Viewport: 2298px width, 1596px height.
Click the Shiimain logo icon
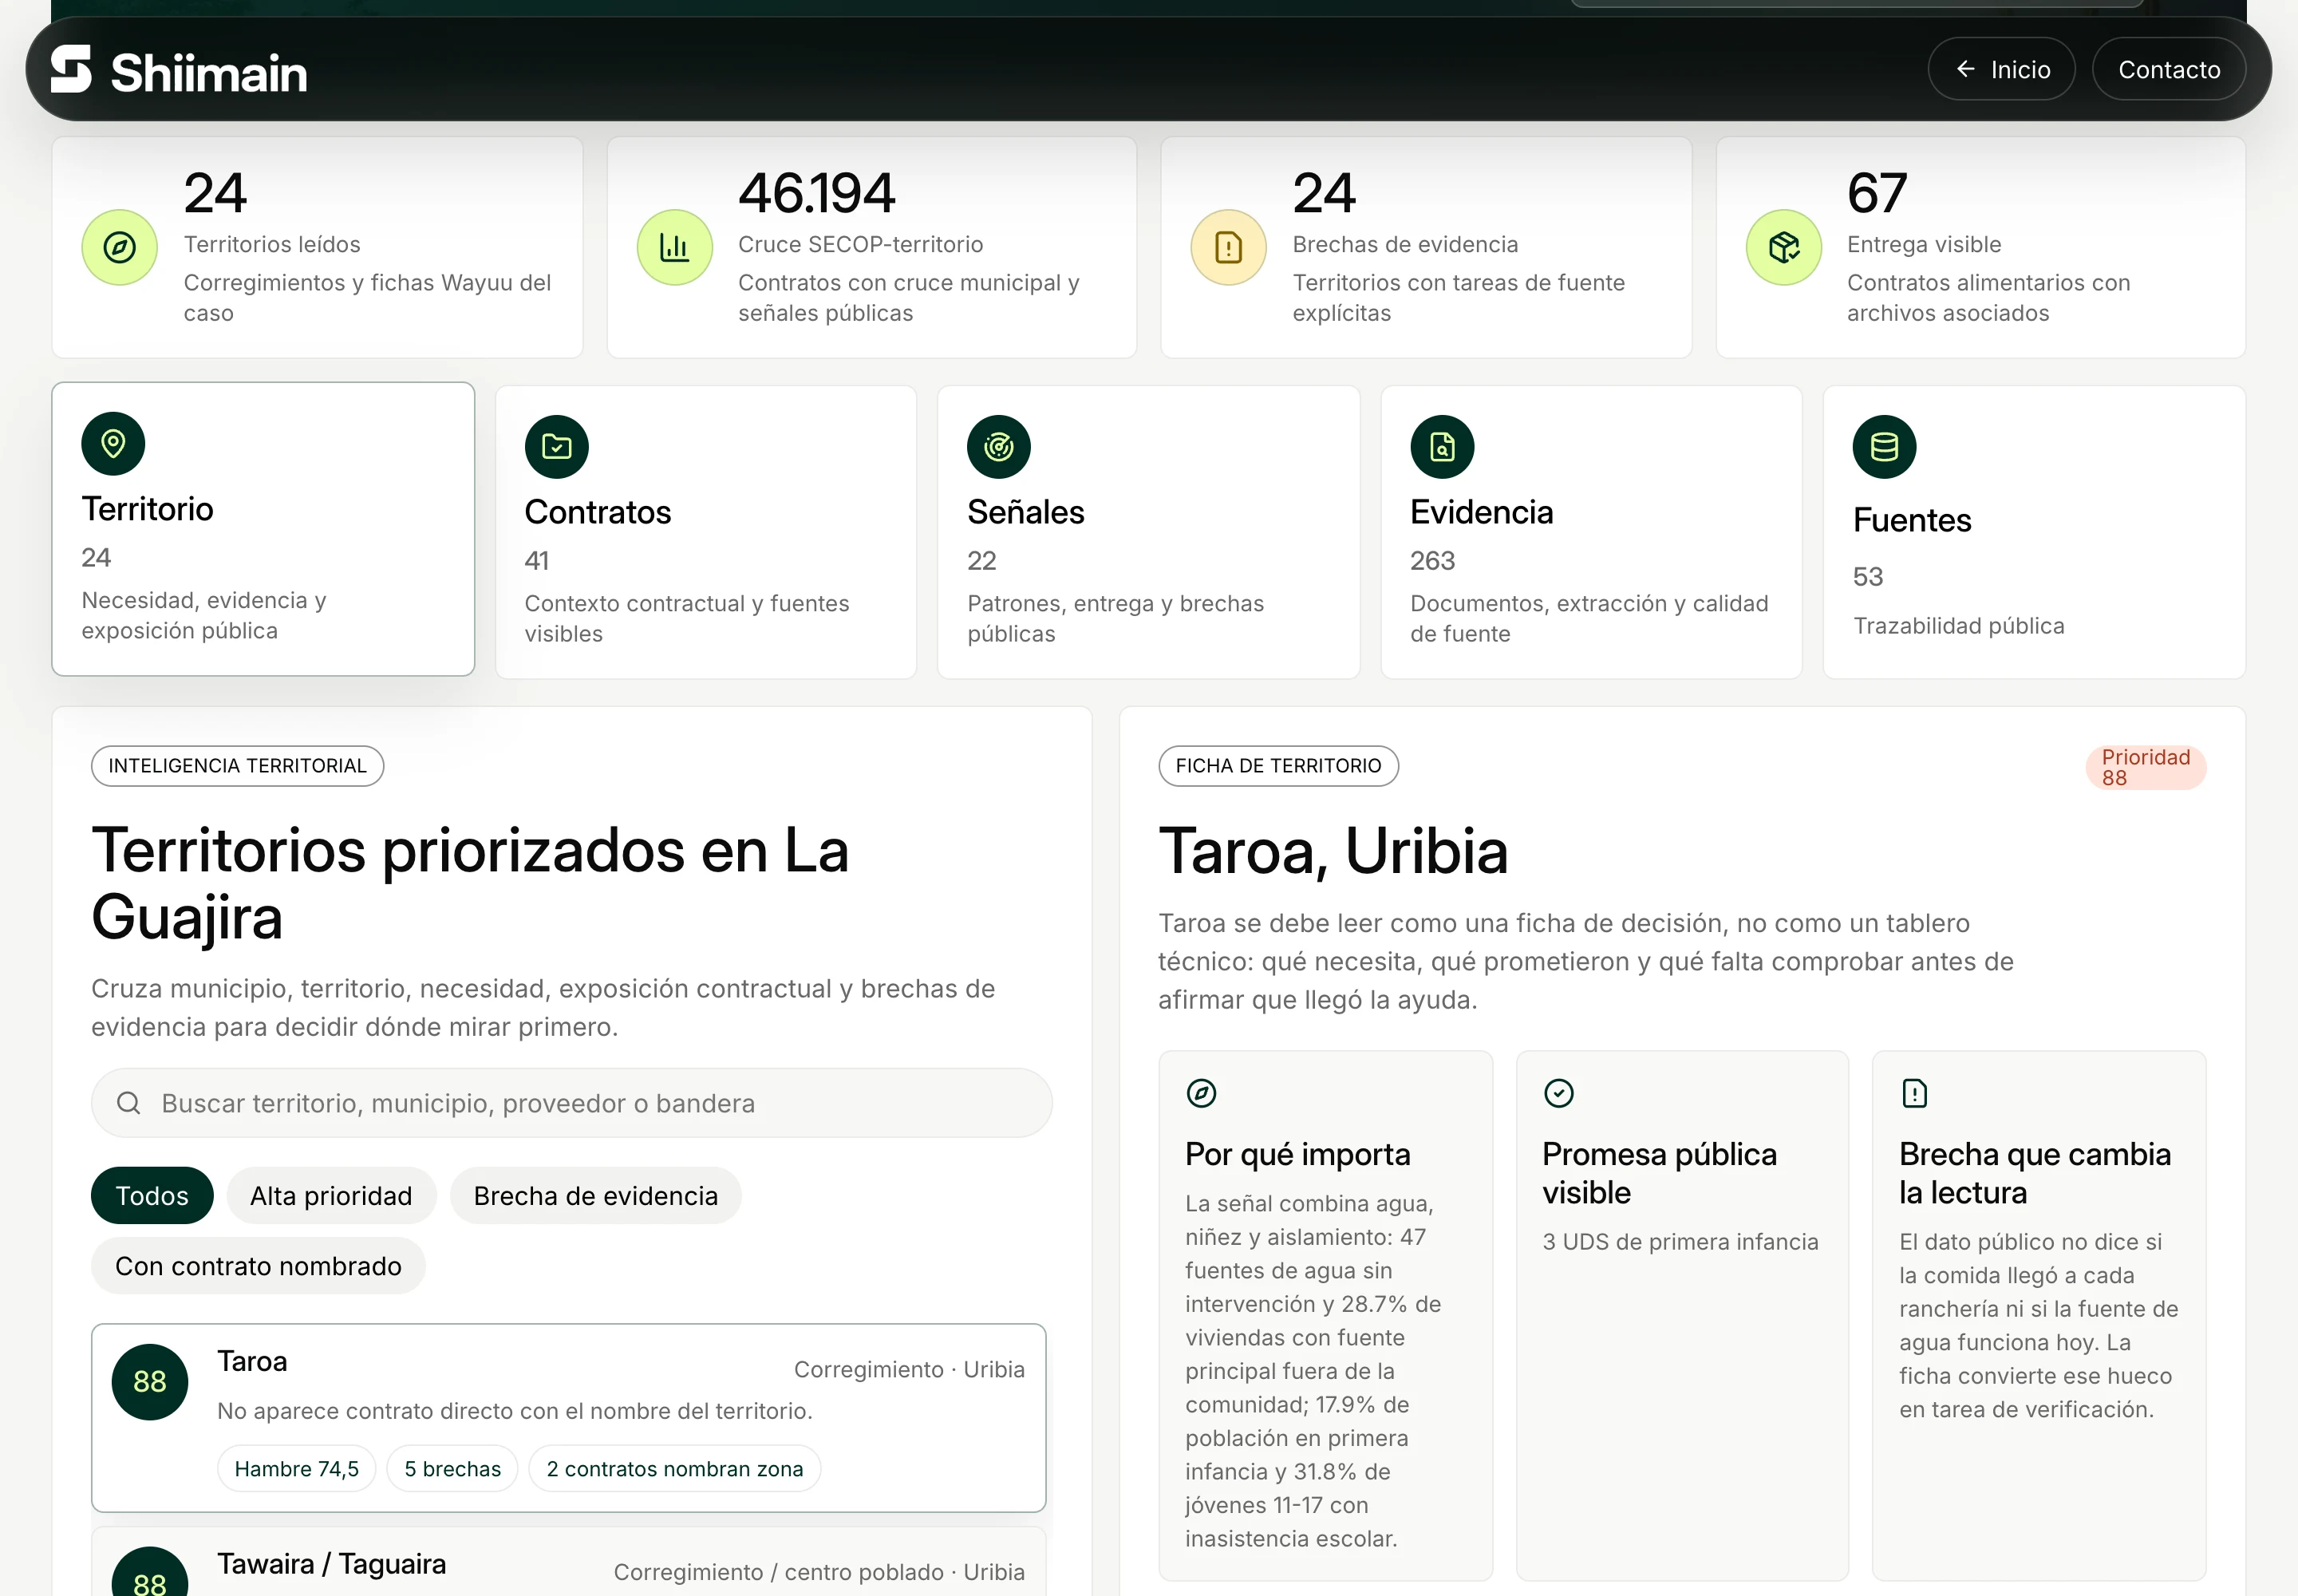point(71,69)
